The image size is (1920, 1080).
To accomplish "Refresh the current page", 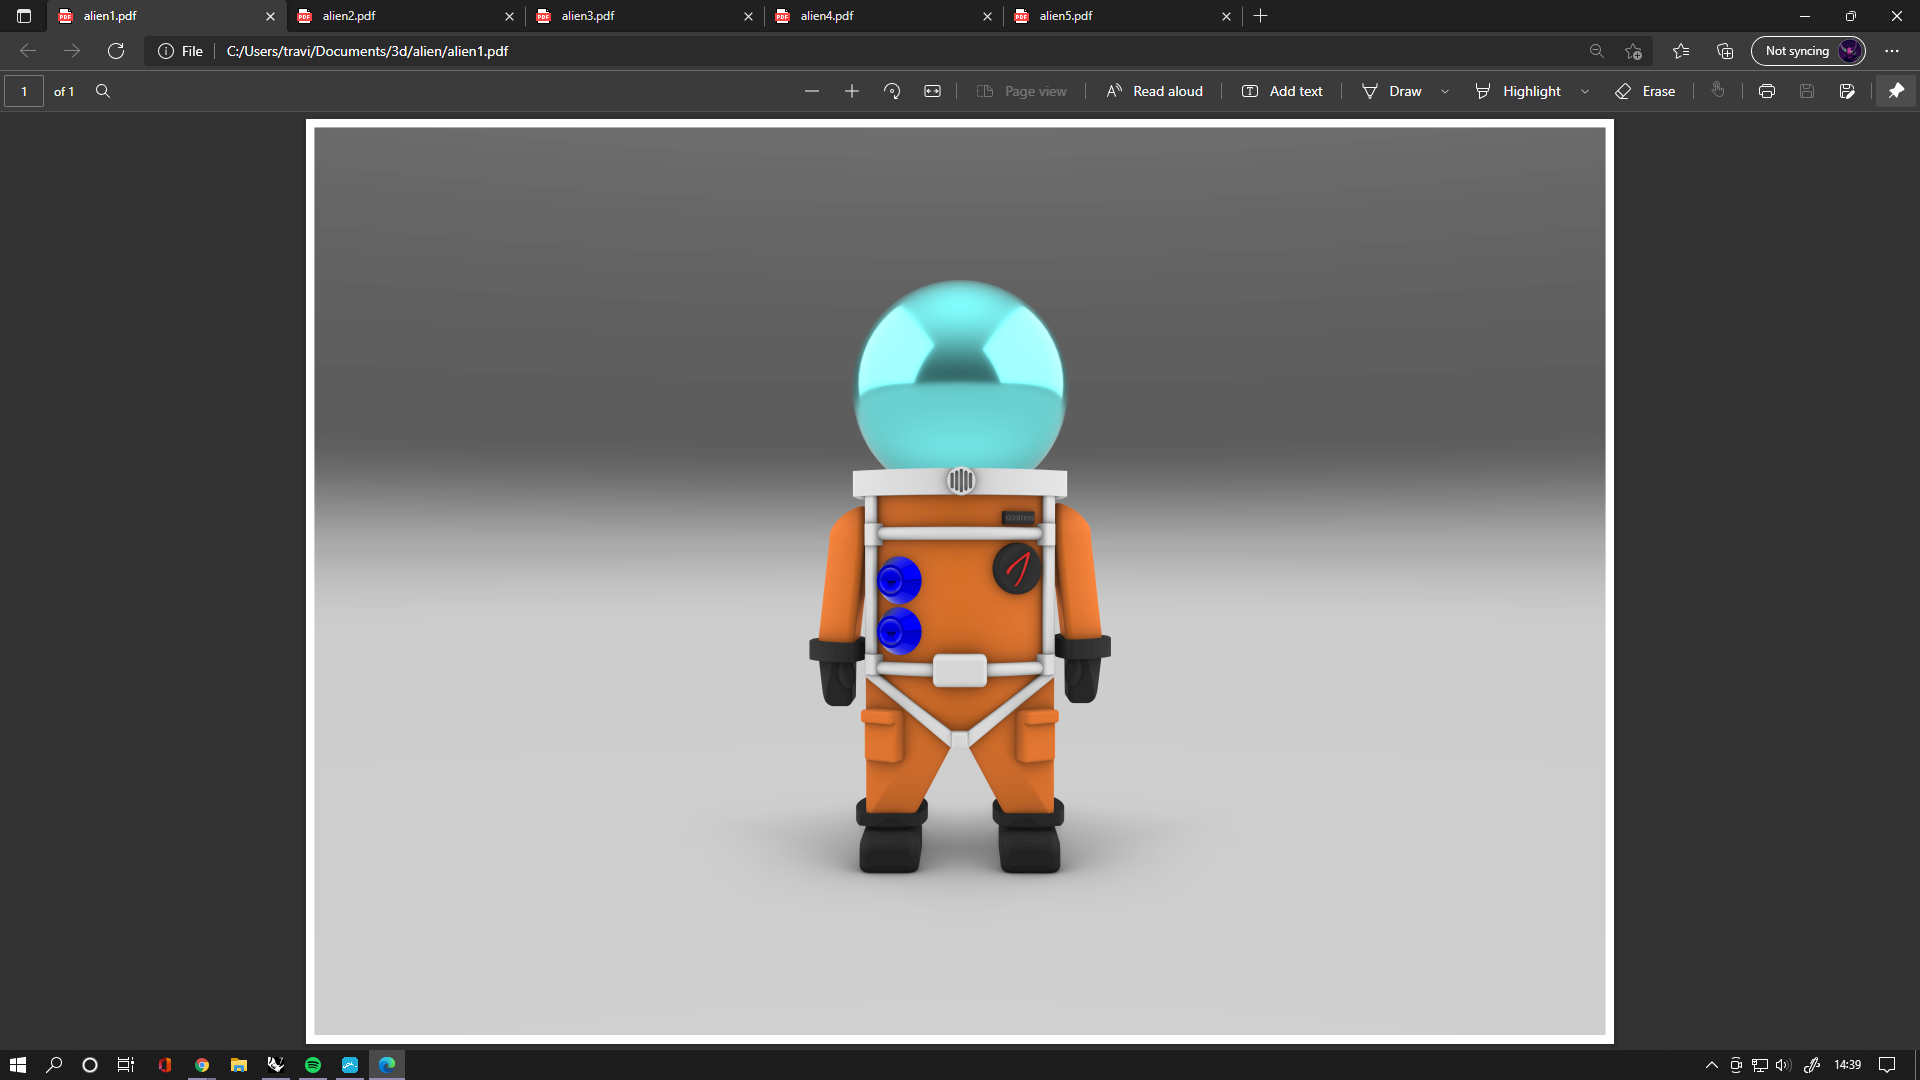I will (116, 51).
